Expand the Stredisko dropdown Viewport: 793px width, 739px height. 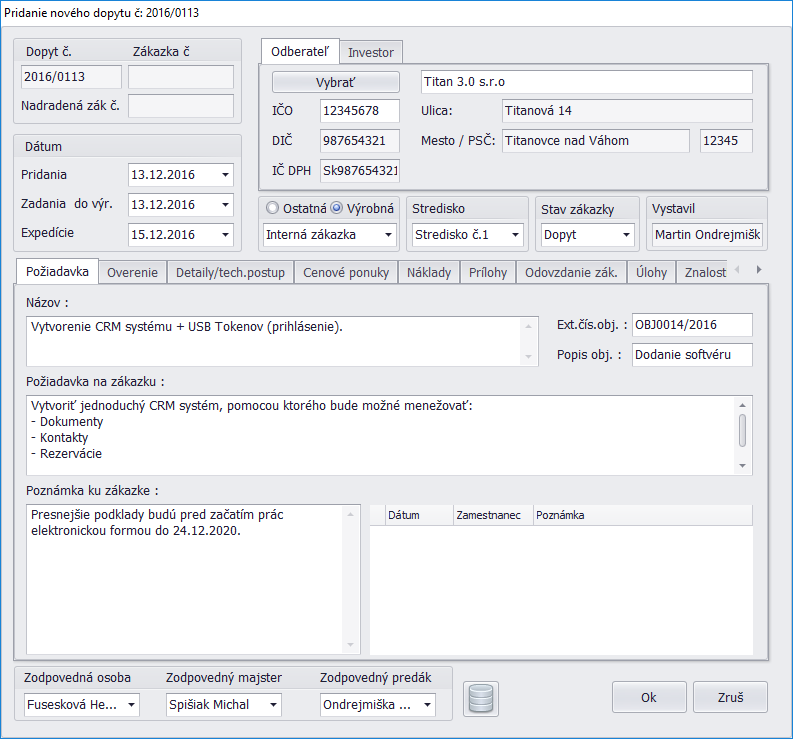tap(515, 235)
